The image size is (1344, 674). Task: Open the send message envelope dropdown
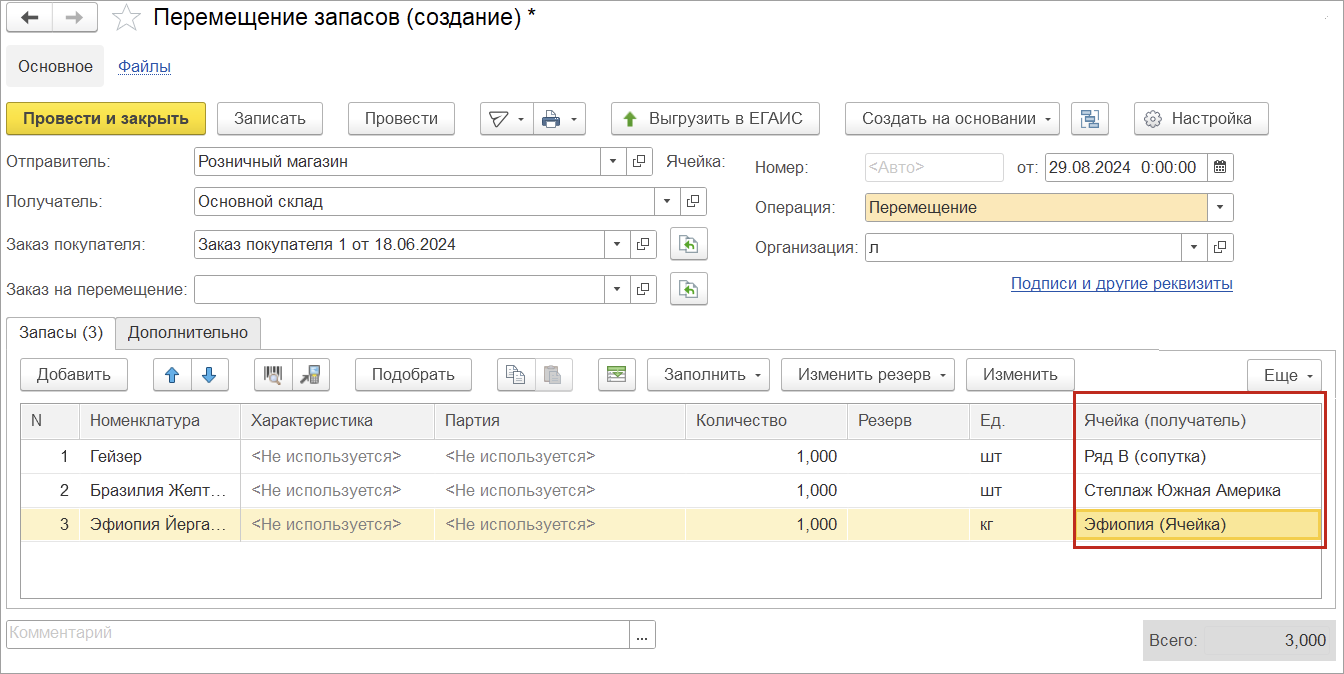[x=507, y=118]
